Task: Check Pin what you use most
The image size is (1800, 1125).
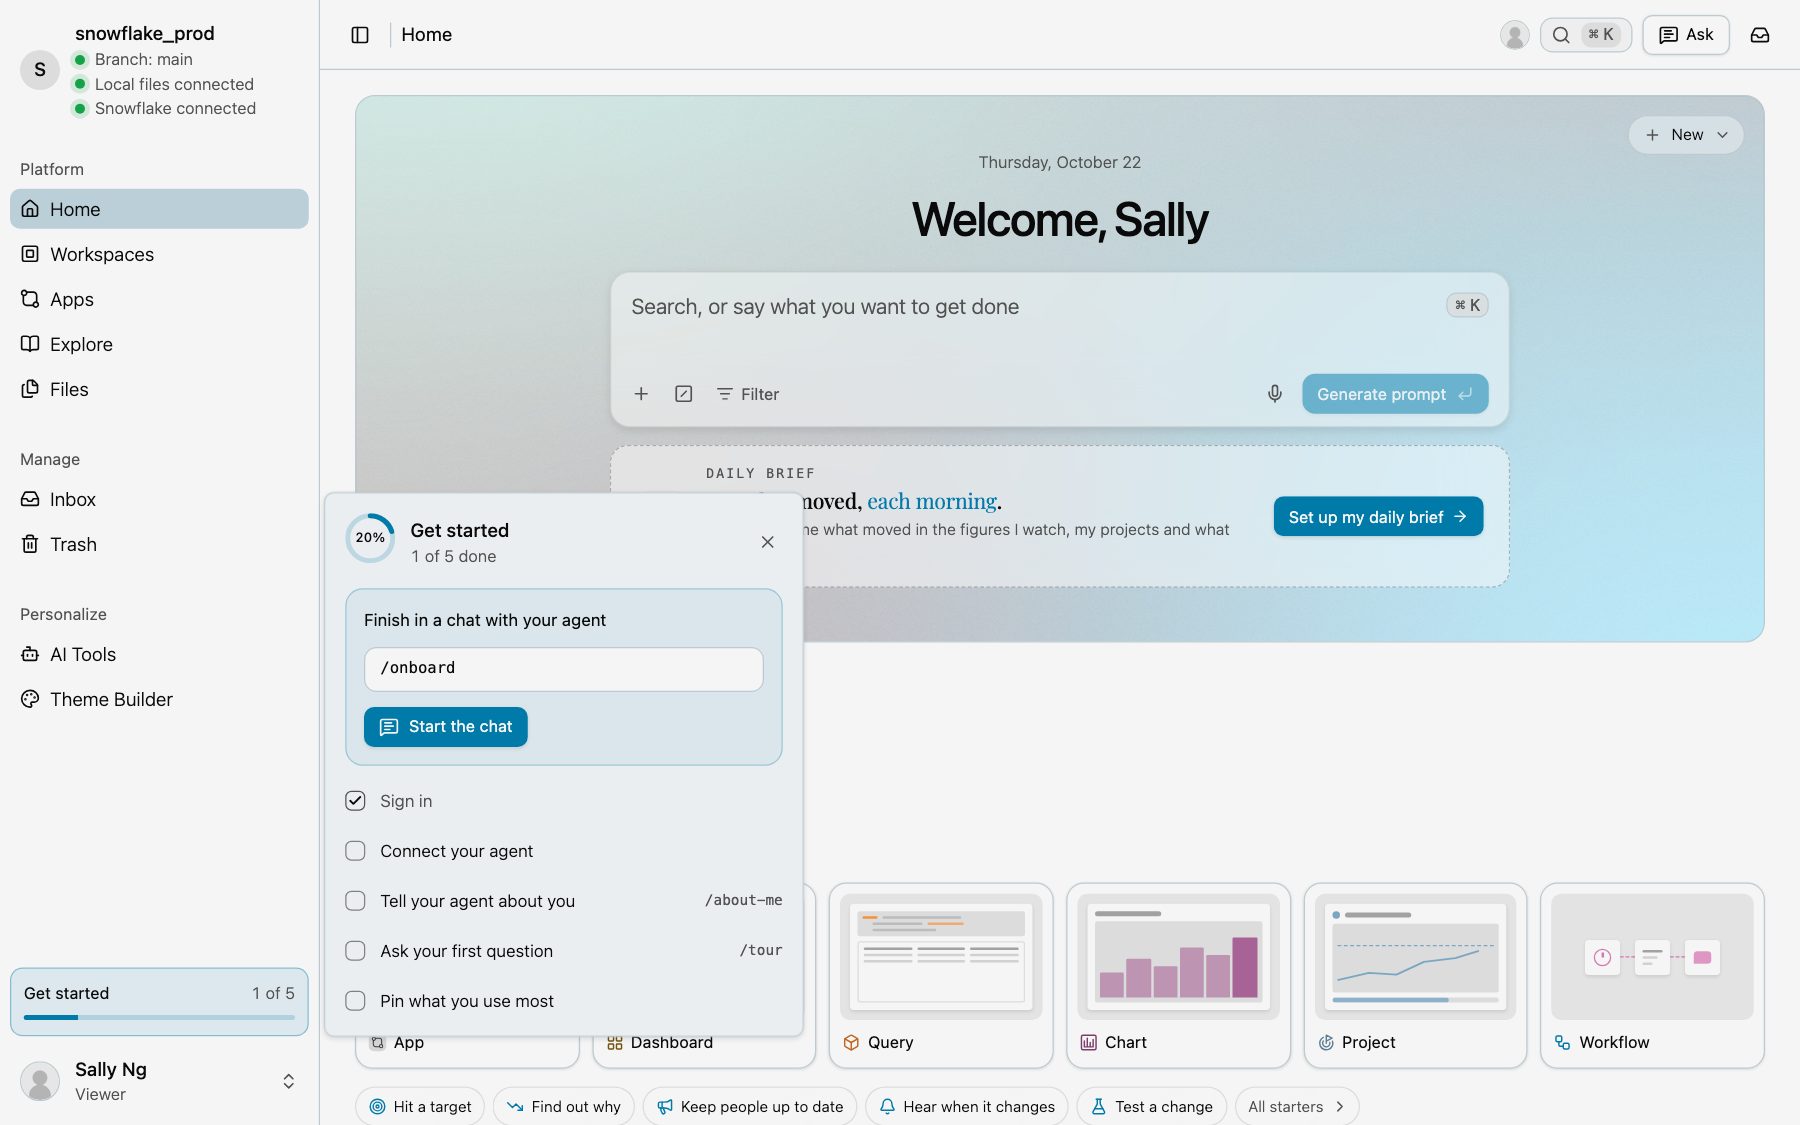Action: (355, 1001)
